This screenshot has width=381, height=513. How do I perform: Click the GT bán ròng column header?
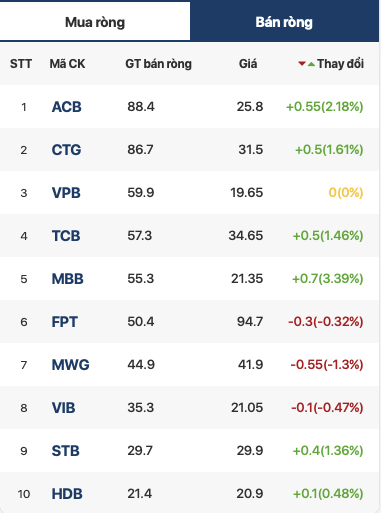tap(158, 64)
